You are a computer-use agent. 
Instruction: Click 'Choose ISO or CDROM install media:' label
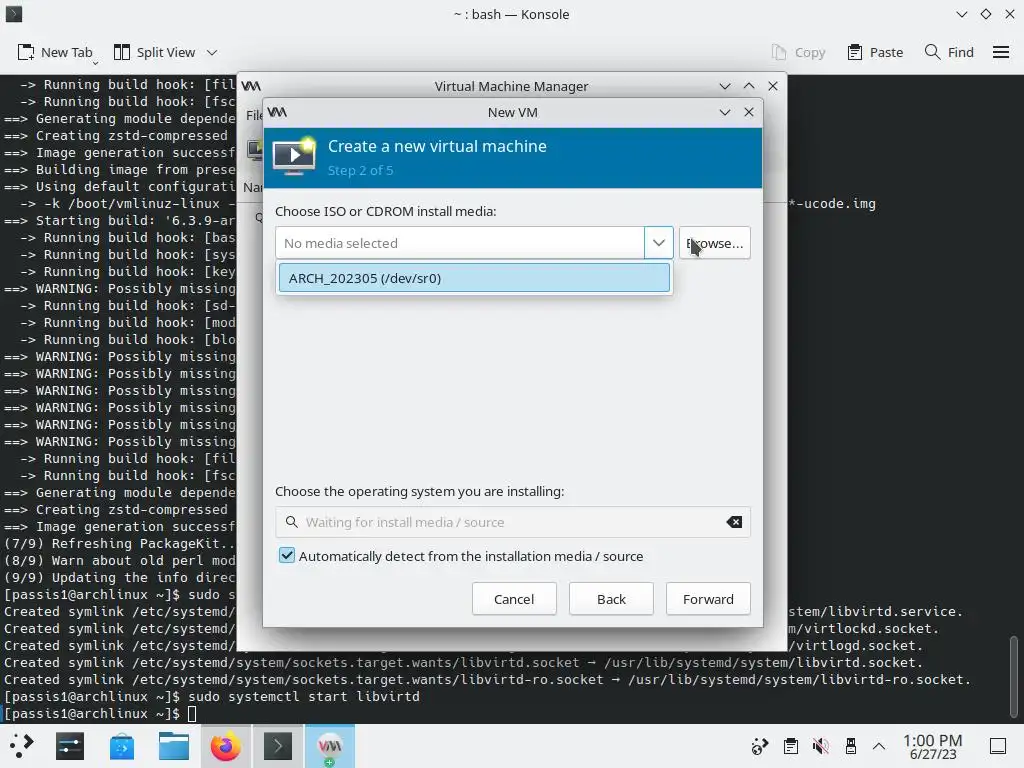(385, 212)
